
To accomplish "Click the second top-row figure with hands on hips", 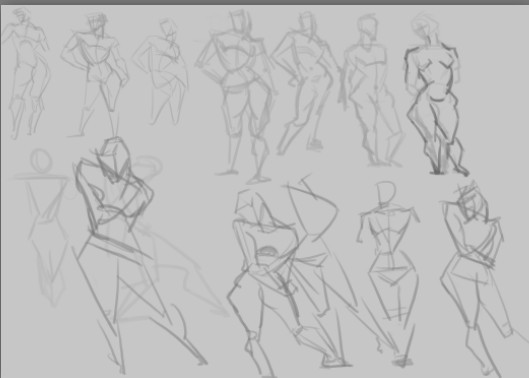I will click(x=94, y=74).
